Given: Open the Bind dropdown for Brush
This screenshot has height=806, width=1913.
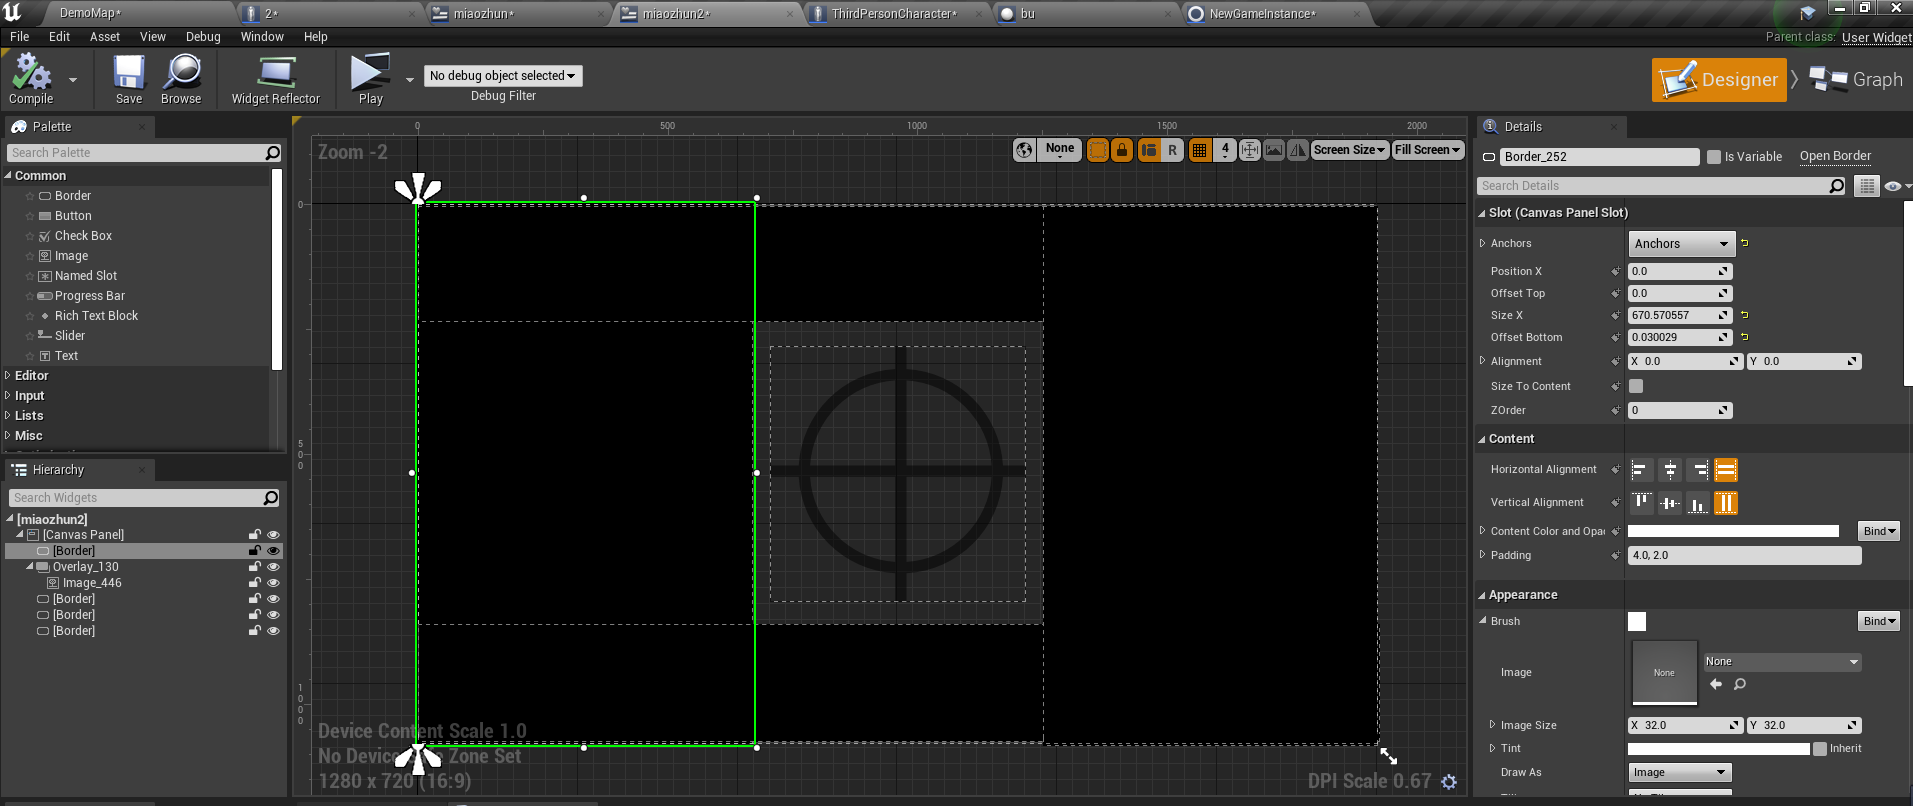Looking at the screenshot, I should [1879, 621].
